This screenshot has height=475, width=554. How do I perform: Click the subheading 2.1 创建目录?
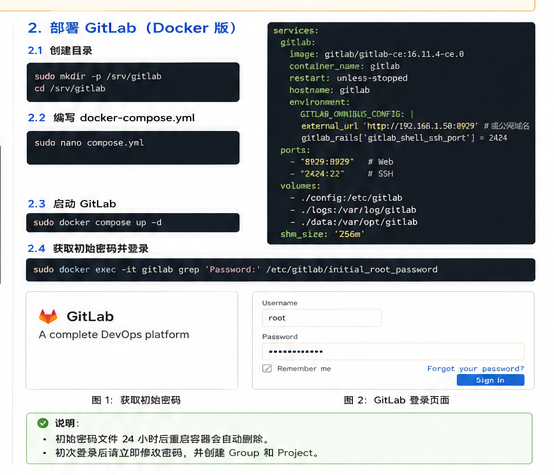[x=60, y=51]
